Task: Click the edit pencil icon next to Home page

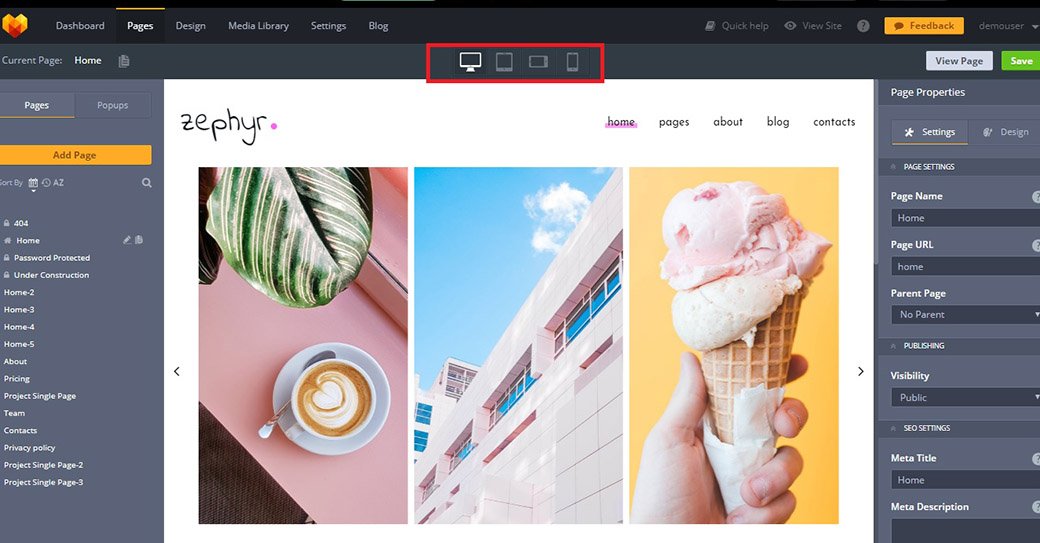Action: [x=127, y=240]
